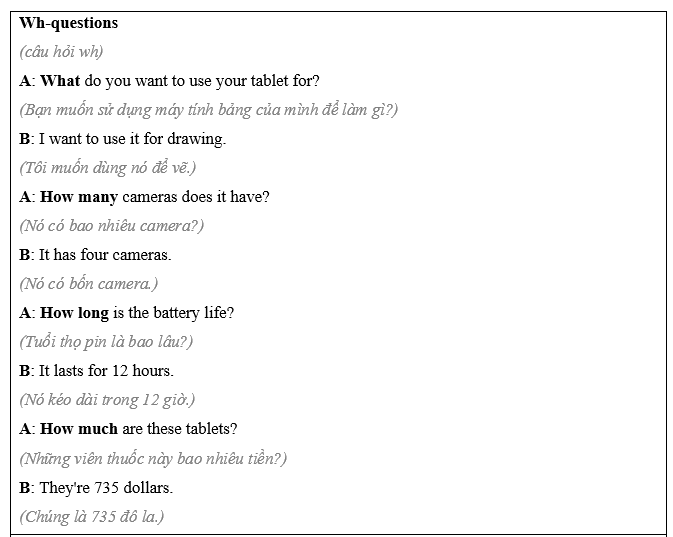Click the bold word "What"
The width and height of the screenshot is (673, 537).
pos(60,80)
